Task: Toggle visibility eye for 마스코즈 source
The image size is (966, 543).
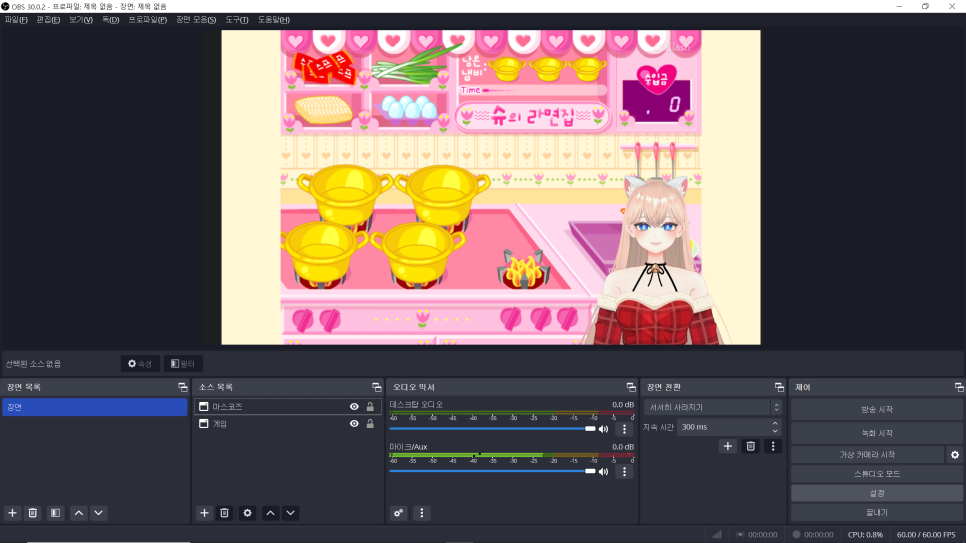Action: click(354, 407)
